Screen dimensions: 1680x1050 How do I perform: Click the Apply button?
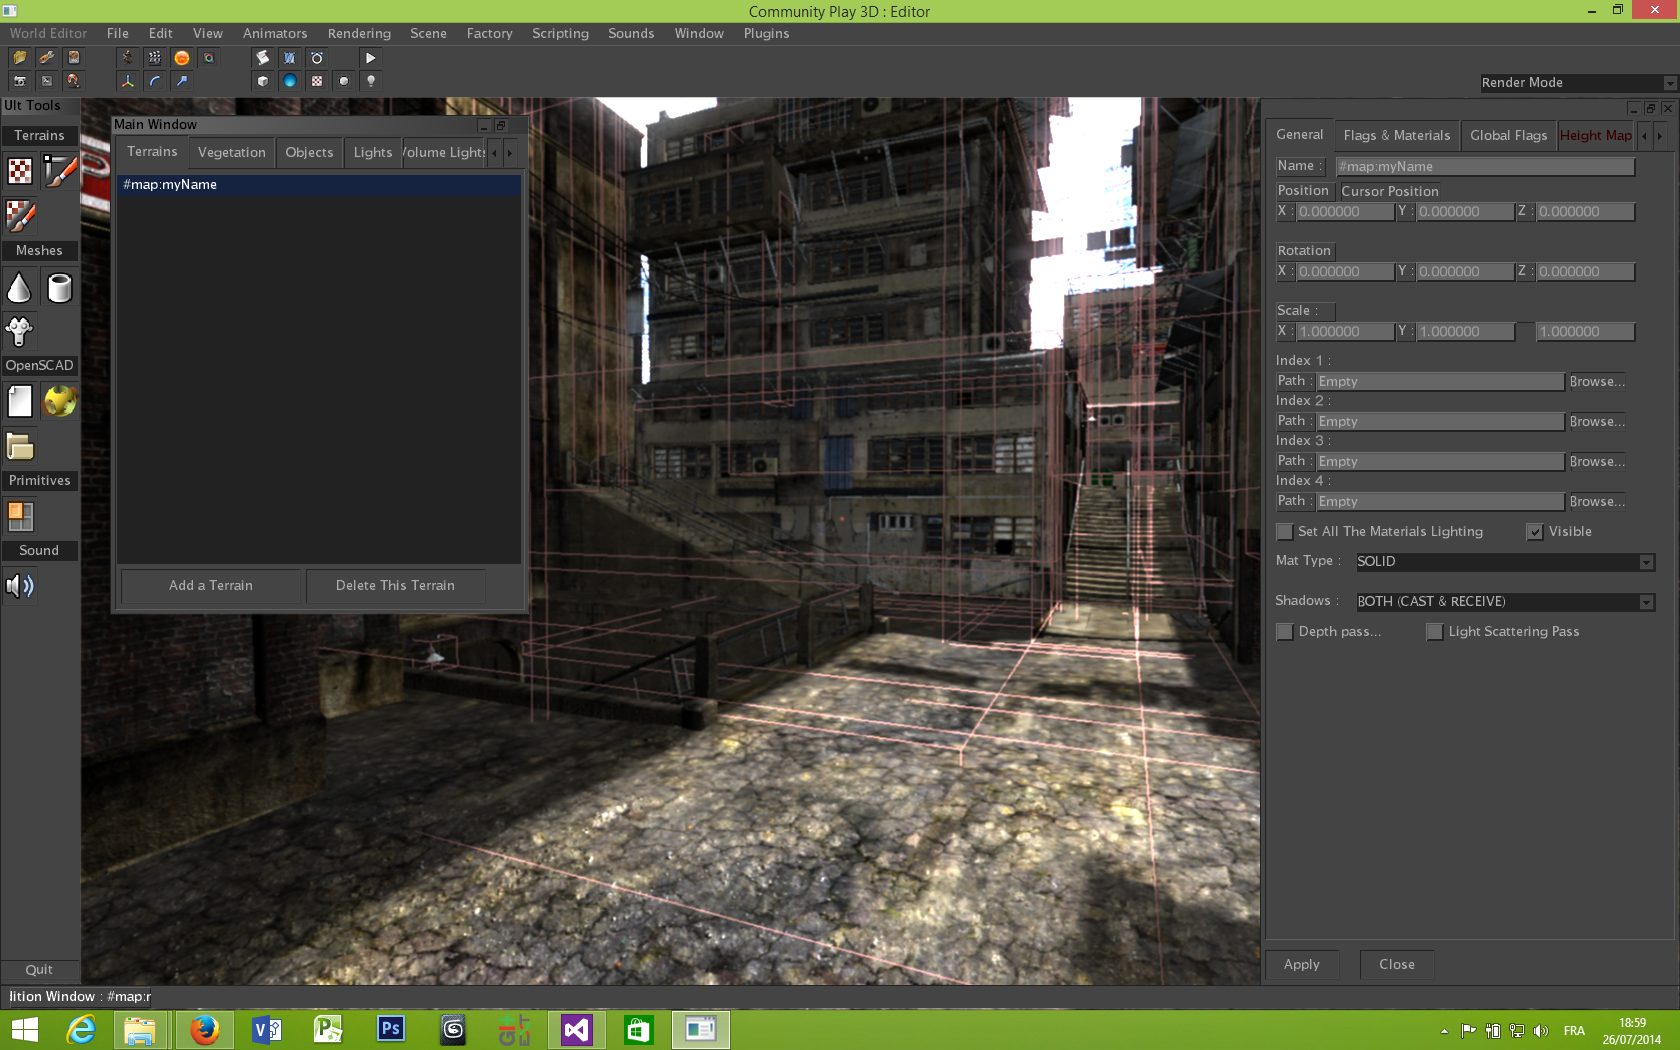click(x=1302, y=964)
